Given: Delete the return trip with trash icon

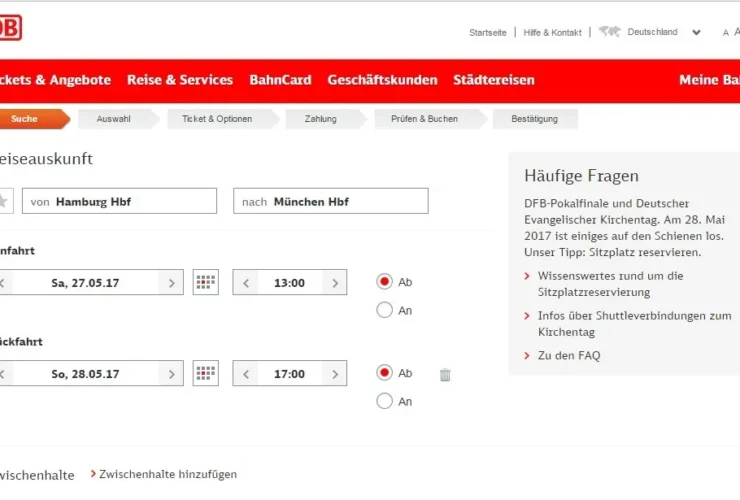Looking at the screenshot, I should point(445,375).
